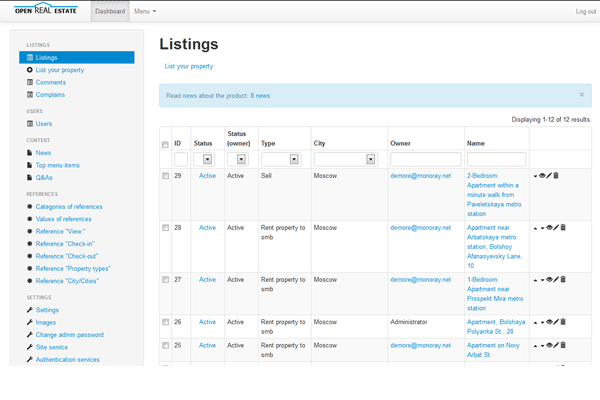Screen dimensions: 600x400
Task: Expand the City filter dropdown
Action: pyautogui.click(x=370, y=159)
